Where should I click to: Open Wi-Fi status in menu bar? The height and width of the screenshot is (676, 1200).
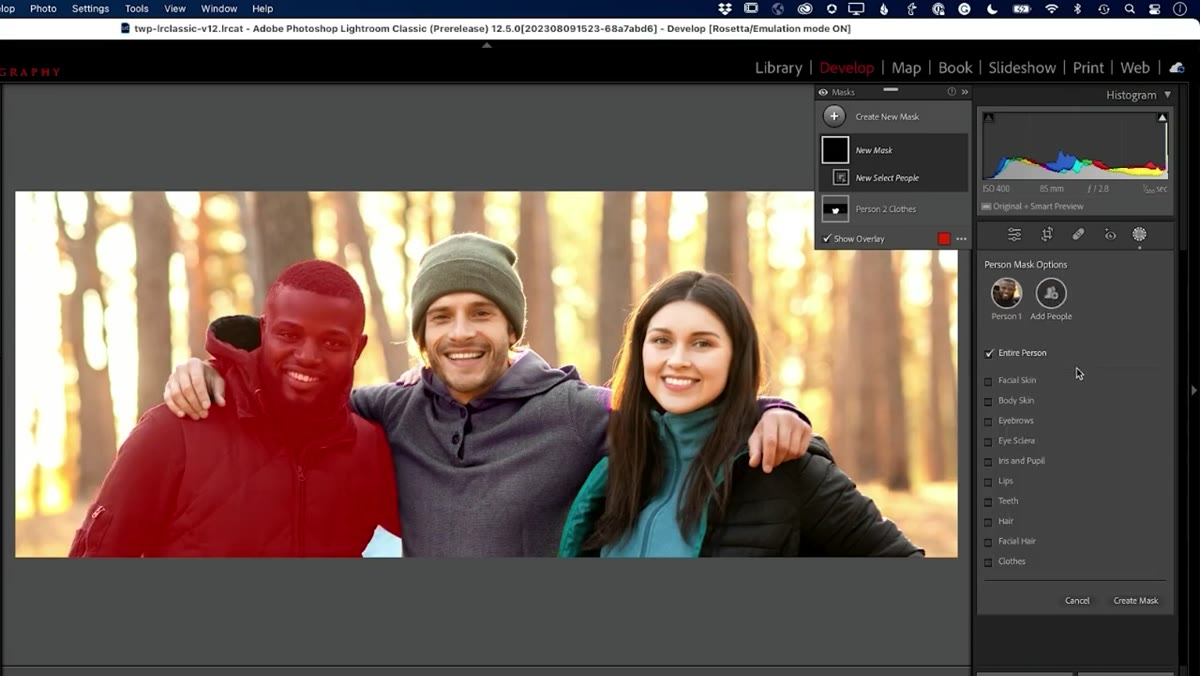coord(1051,9)
